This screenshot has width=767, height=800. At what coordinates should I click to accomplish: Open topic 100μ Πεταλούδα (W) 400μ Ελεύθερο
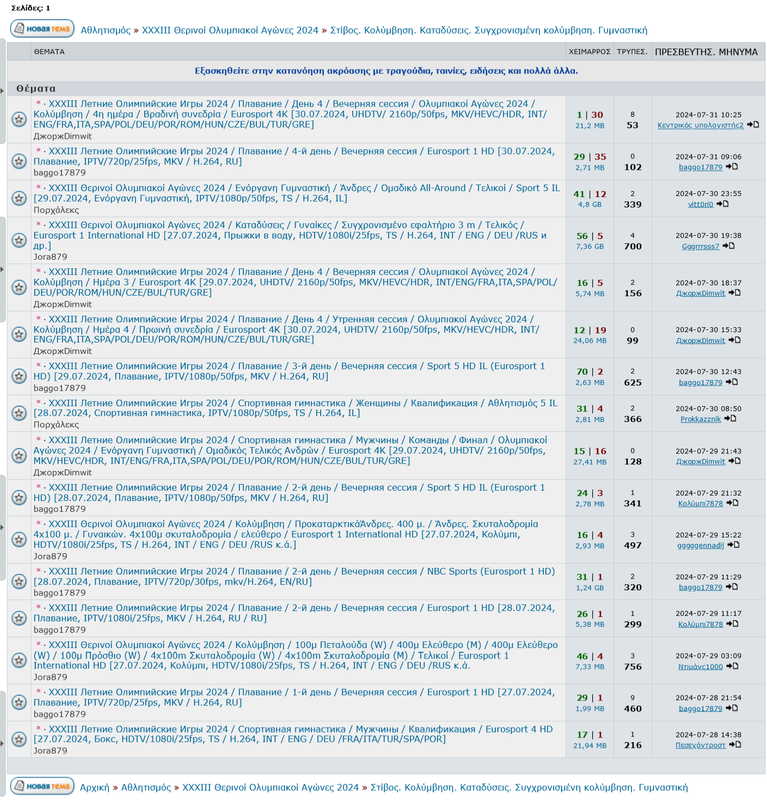[295, 655]
